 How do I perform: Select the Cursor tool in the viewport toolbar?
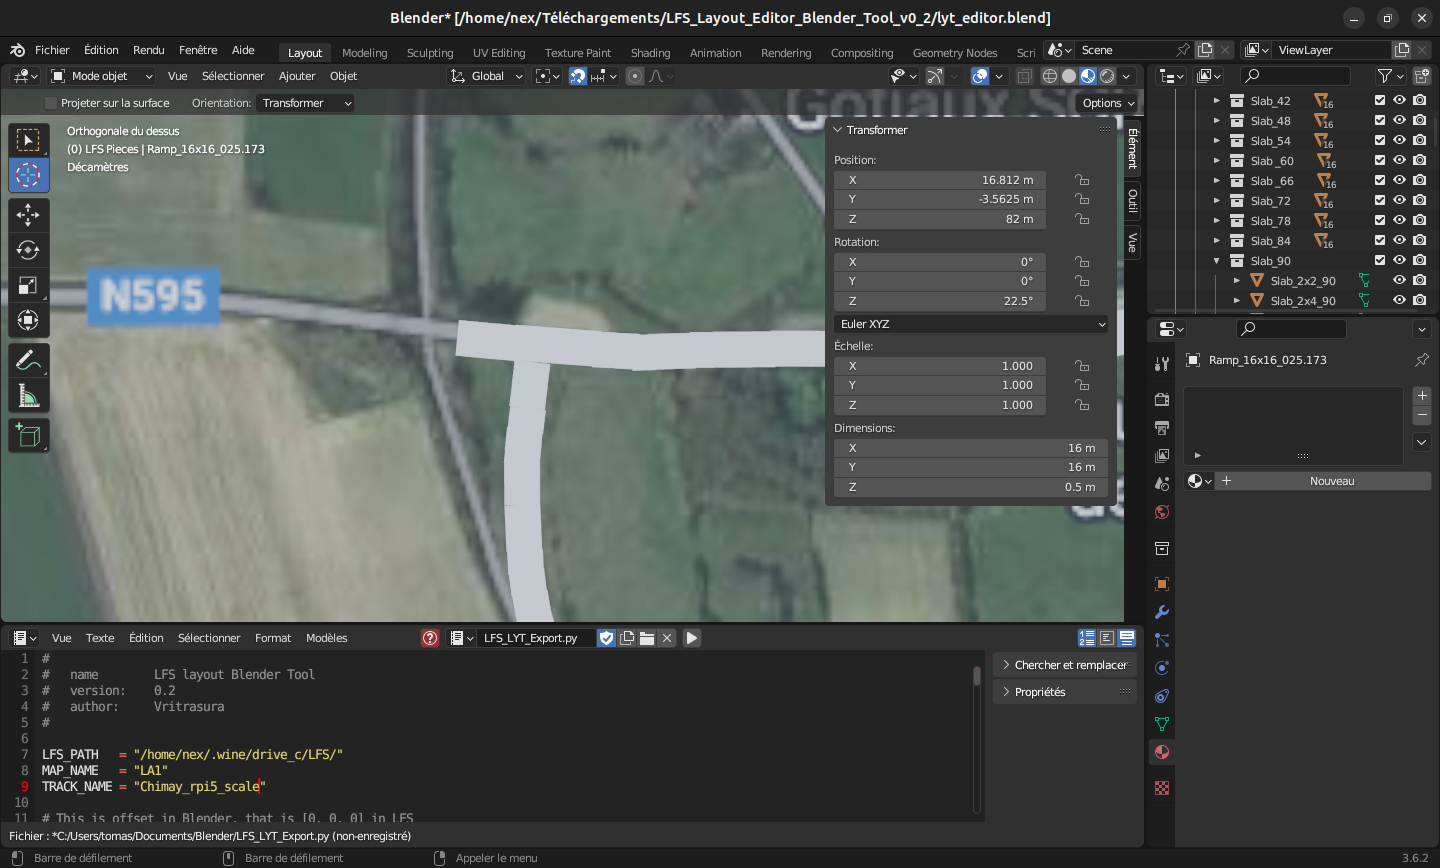click(x=28, y=175)
